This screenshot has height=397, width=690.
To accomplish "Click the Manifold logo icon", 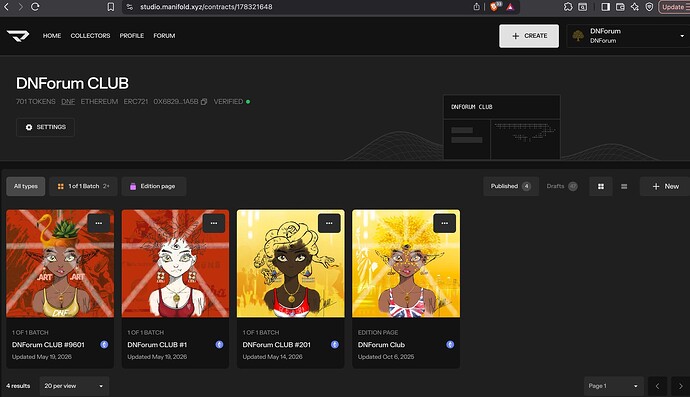I will click(18, 36).
